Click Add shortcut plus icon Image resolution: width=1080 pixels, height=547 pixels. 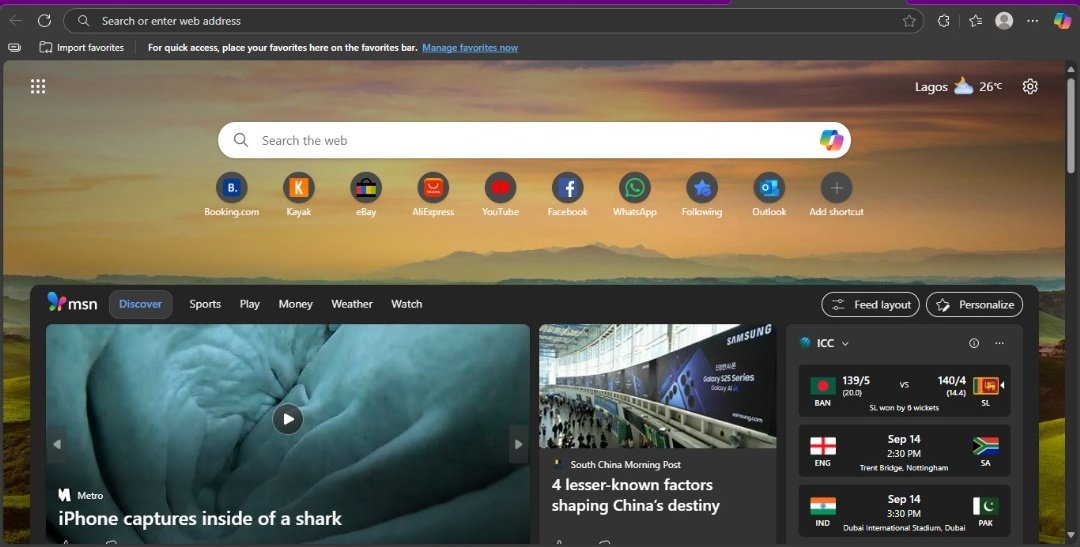pyautogui.click(x=836, y=187)
